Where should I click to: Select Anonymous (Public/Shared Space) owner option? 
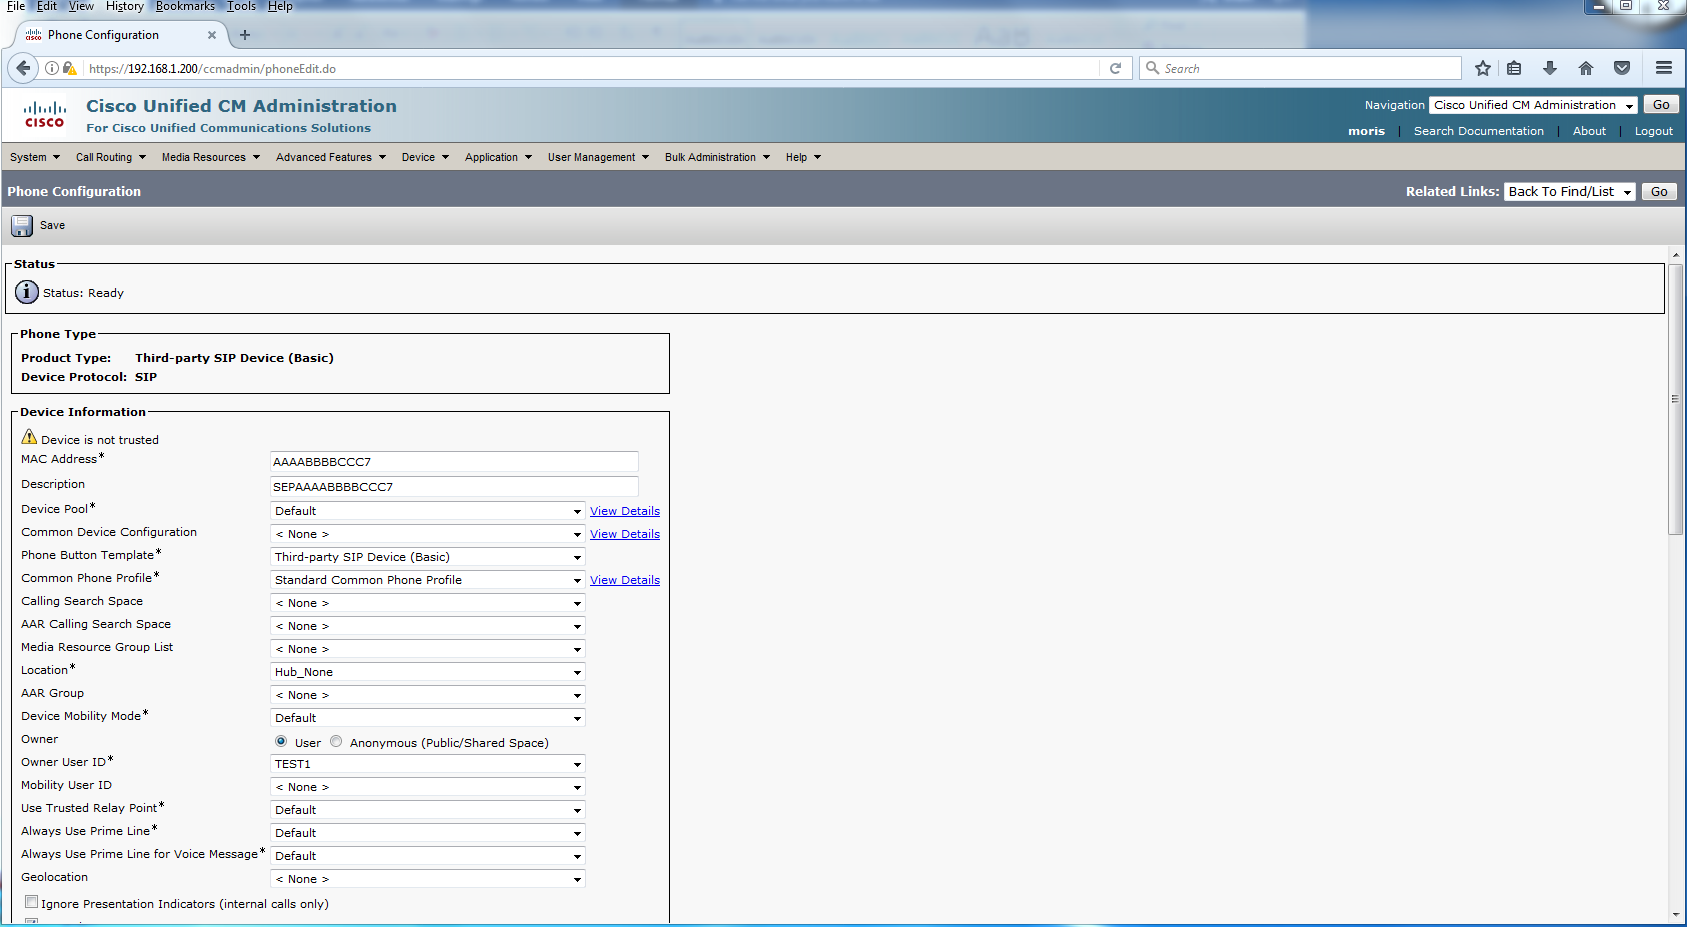(x=336, y=742)
